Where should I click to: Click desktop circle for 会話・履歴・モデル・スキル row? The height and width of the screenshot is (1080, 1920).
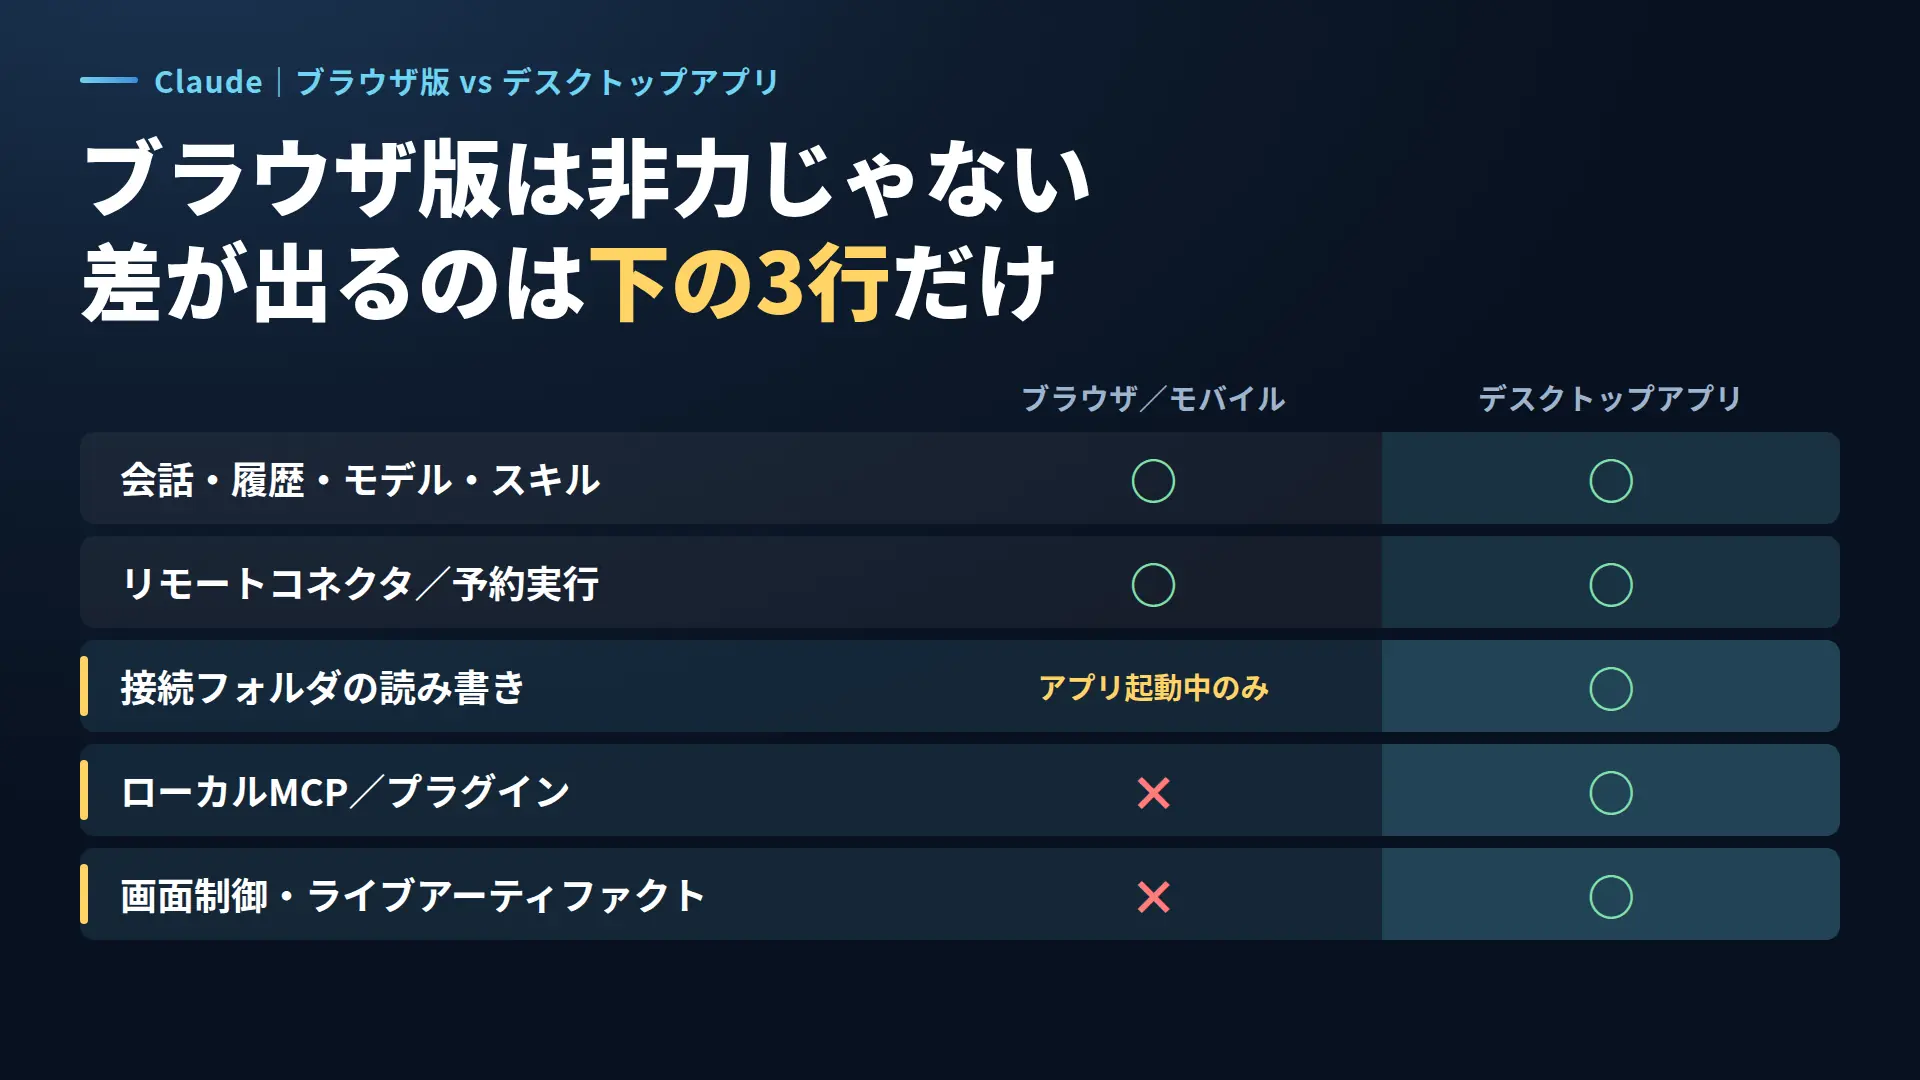[x=1611, y=481]
